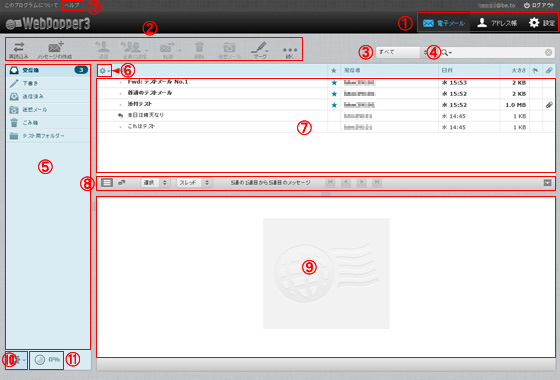This screenshot has height=380, width=560.
Task: Click the ログアウト logout link
Action: tap(539, 5)
